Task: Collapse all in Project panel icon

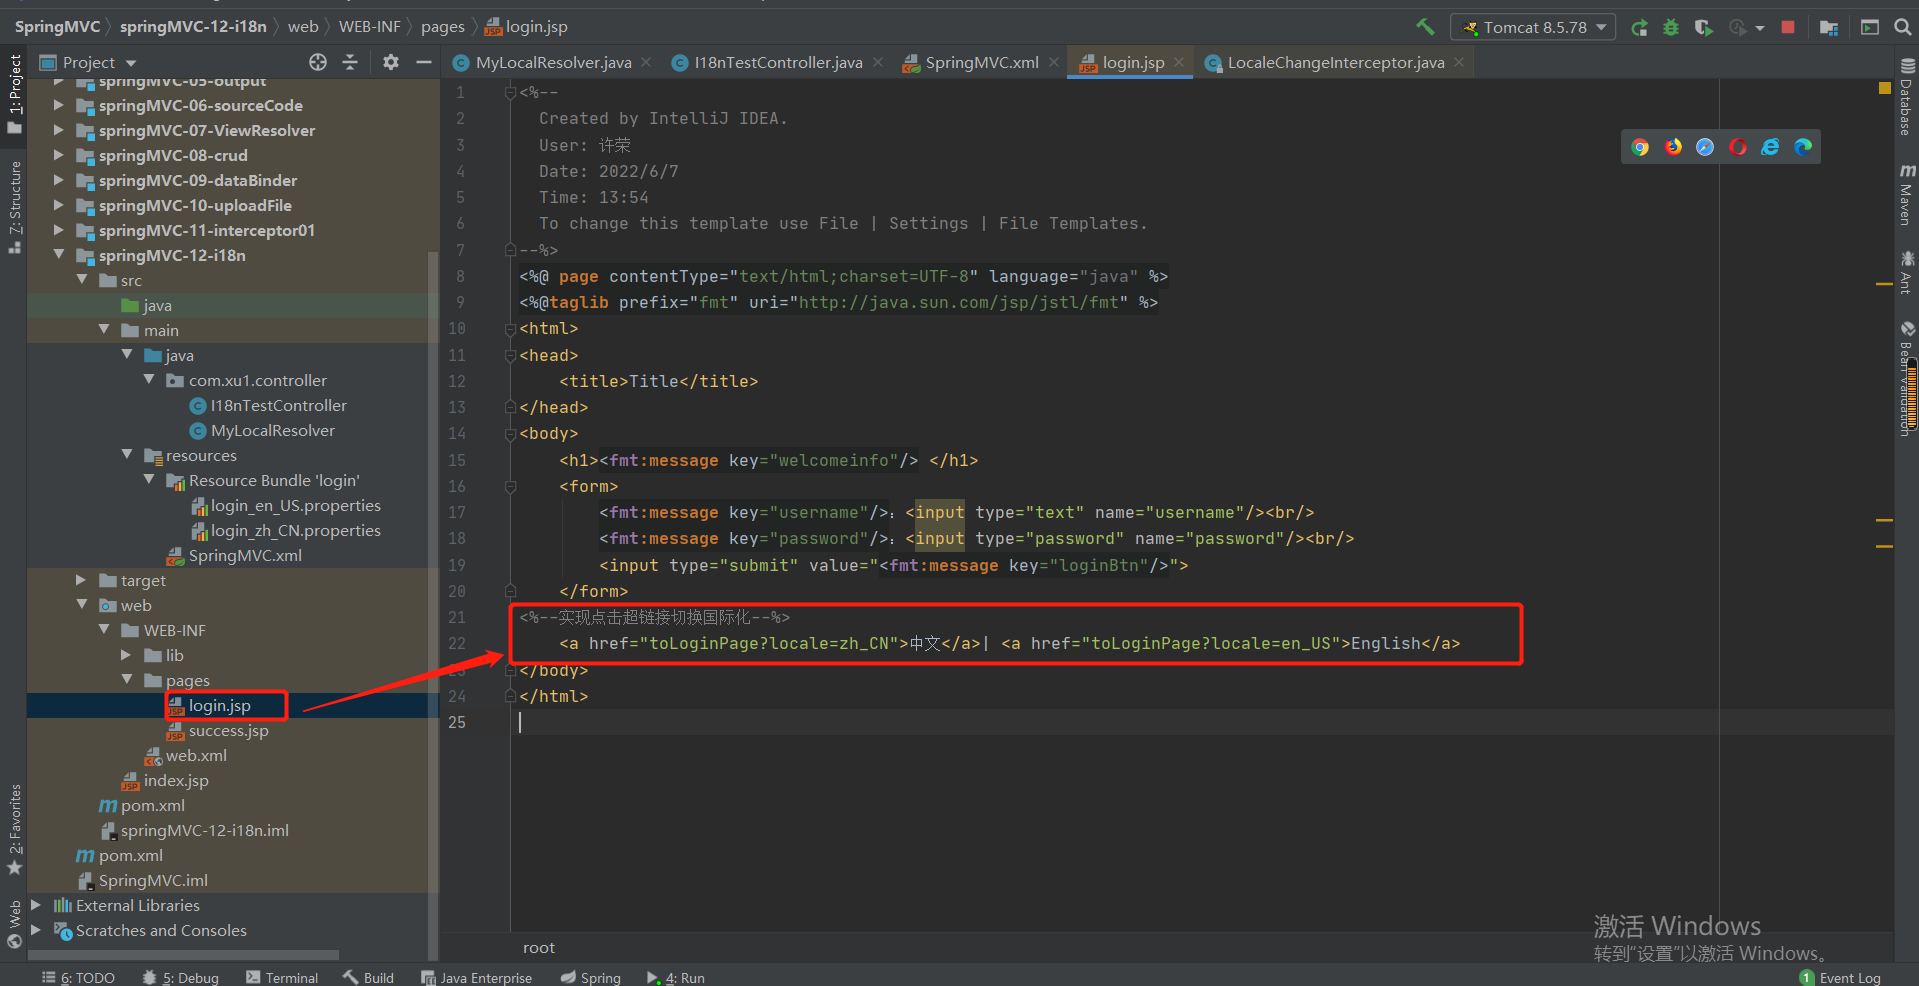Action: pyautogui.click(x=350, y=62)
